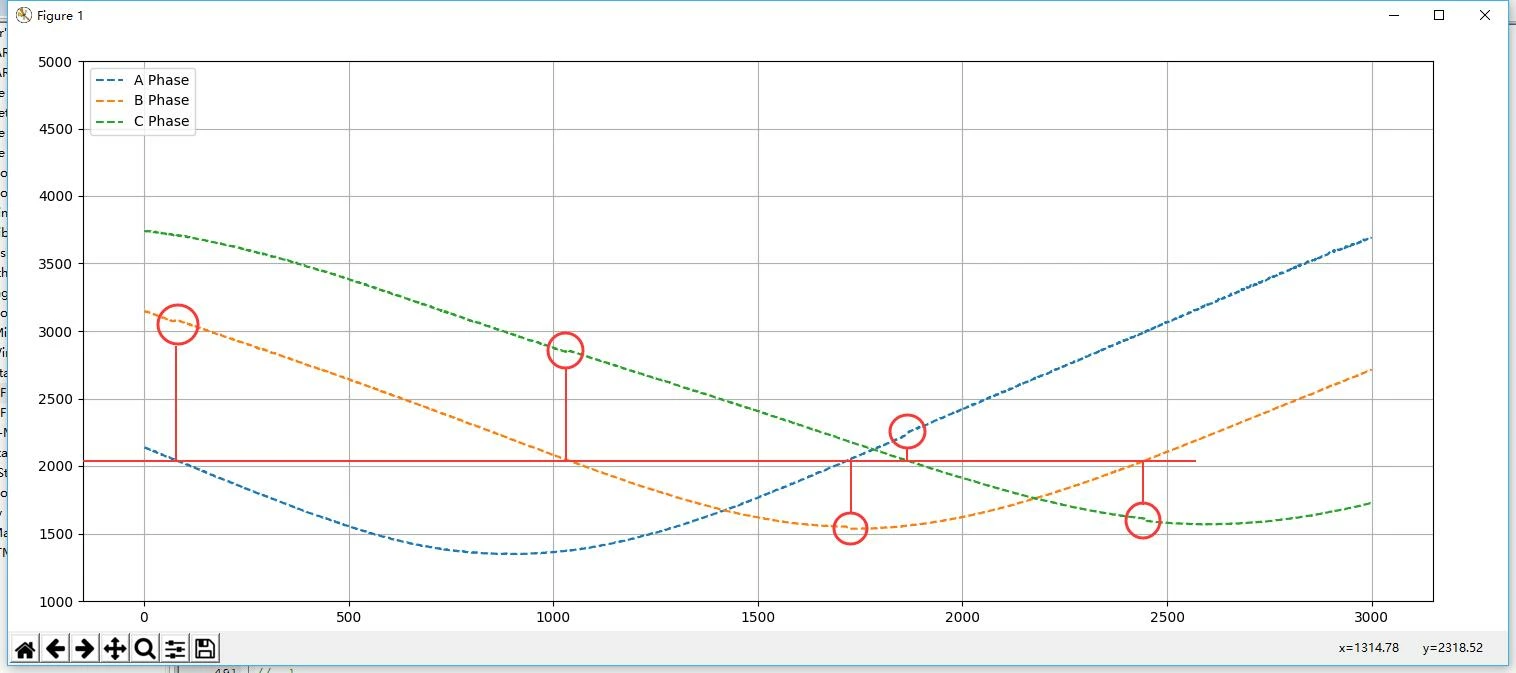Click the x=1314.78 cursor coordinate readout
1516x673 pixels.
pyautogui.click(x=1368, y=648)
